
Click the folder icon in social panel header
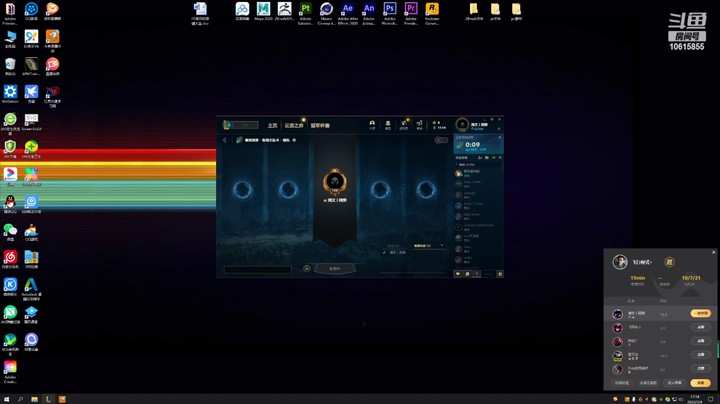(x=487, y=157)
